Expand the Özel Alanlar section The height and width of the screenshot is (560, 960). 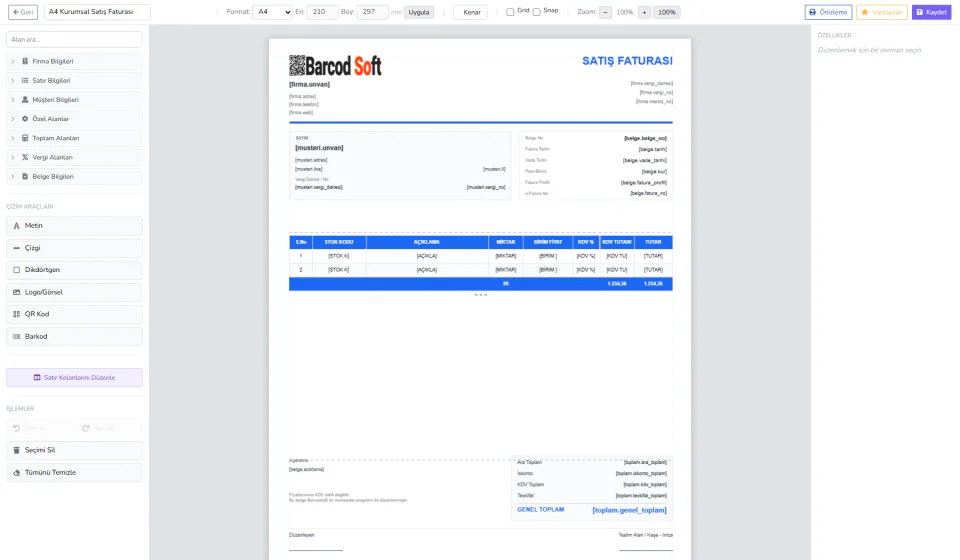(74, 119)
